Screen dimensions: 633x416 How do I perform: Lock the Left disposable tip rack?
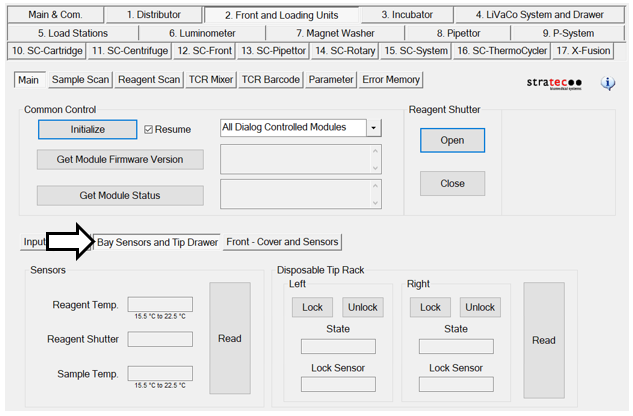point(312,308)
